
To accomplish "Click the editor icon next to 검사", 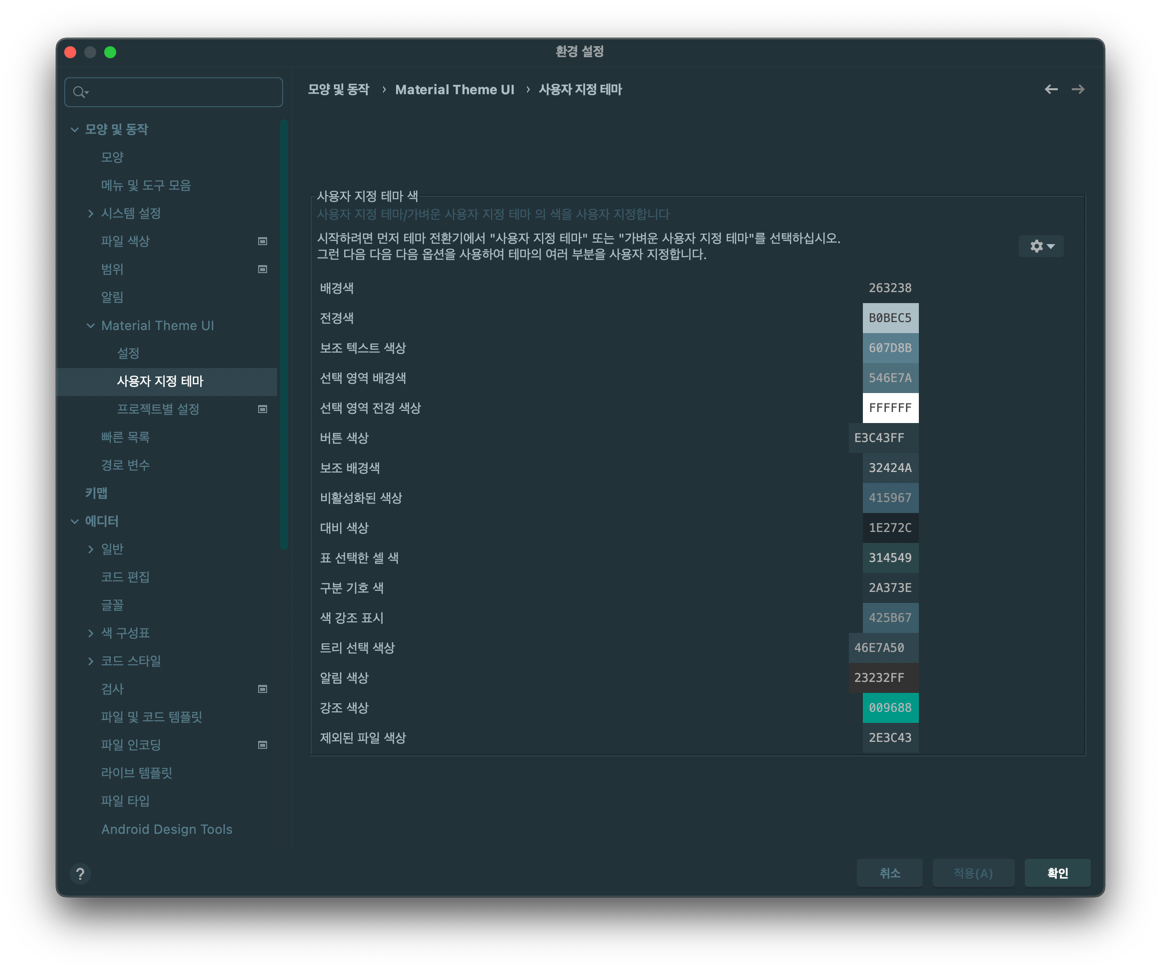I will tap(262, 688).
